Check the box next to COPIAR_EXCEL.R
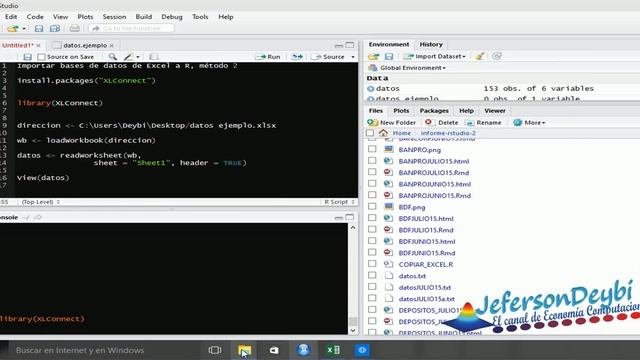The image size is (640, 360). (x=372, y=264)
